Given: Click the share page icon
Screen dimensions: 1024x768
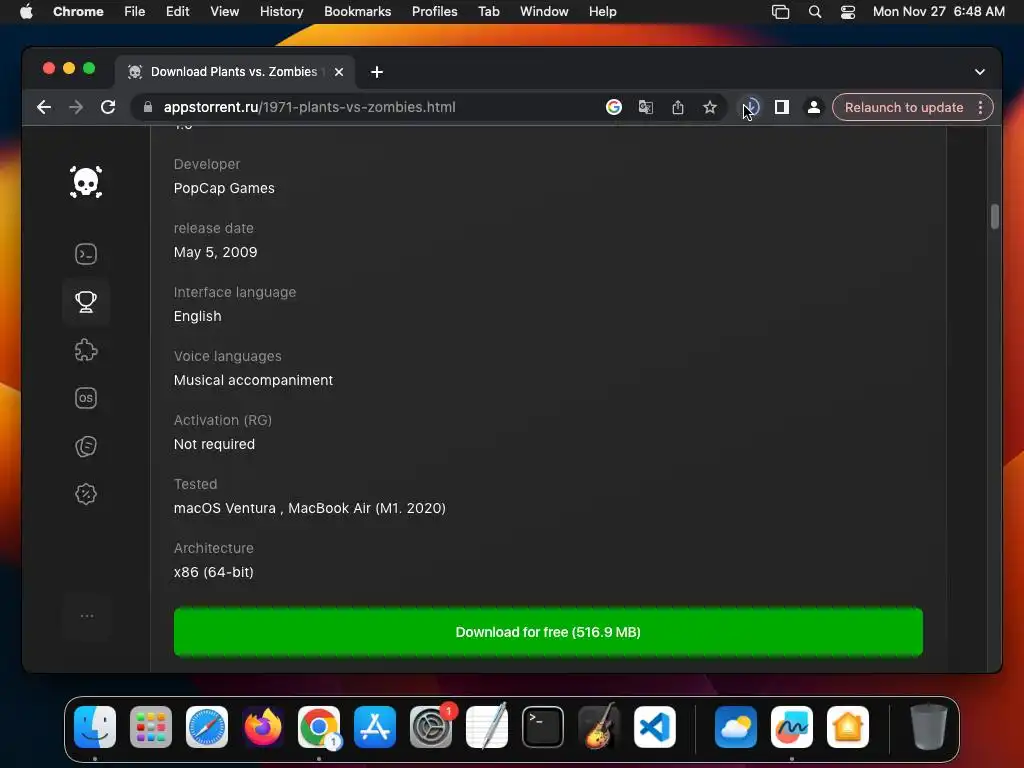Looking at the screenshot, I should click(678, 107).
